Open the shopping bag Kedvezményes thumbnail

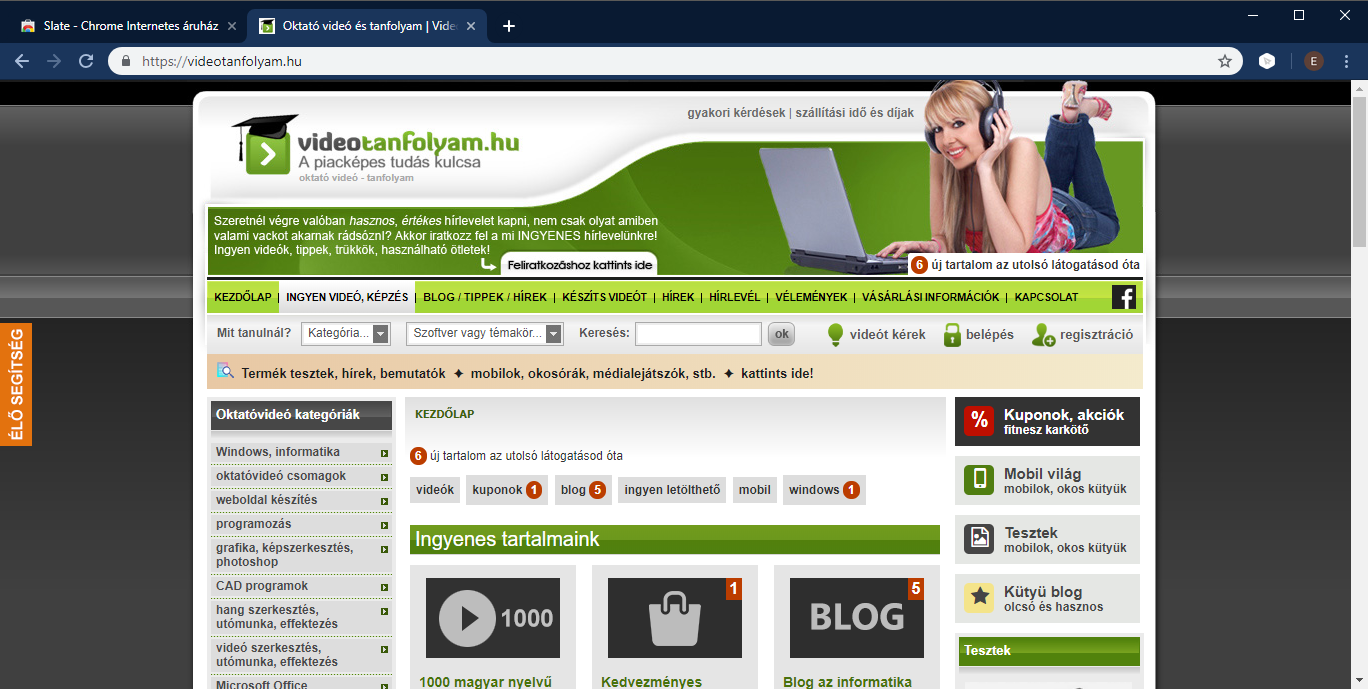pos(675,618)
